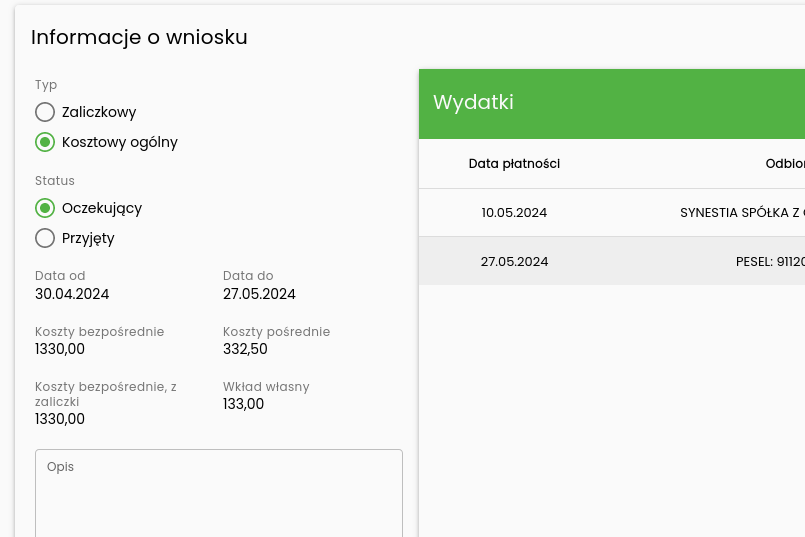
Task: Click the Status section label
Action: [x=55, y=181]
